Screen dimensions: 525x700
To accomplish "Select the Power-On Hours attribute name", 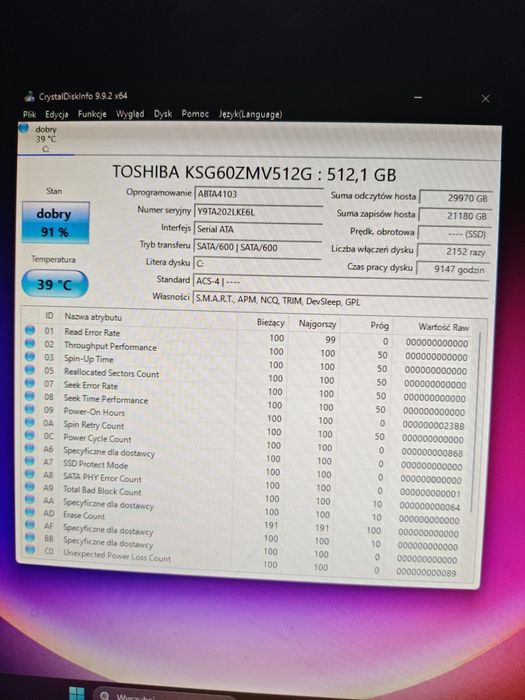I will point(94,412).
